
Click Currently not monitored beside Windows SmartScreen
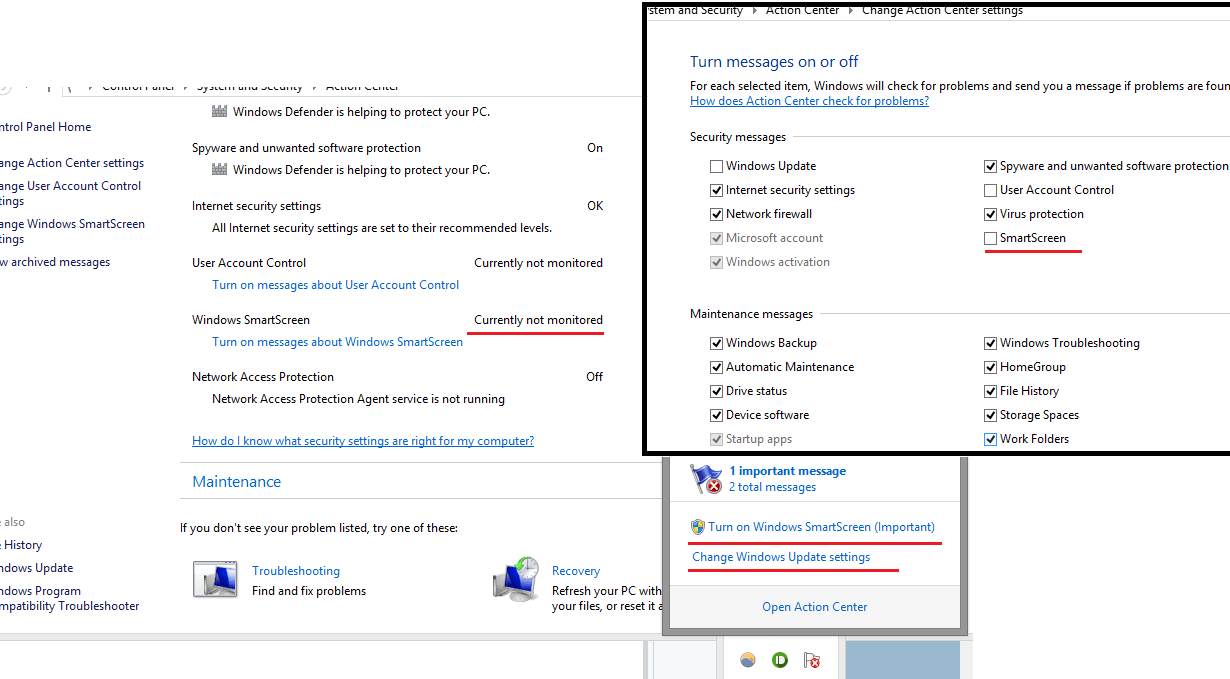coord(538,320)
